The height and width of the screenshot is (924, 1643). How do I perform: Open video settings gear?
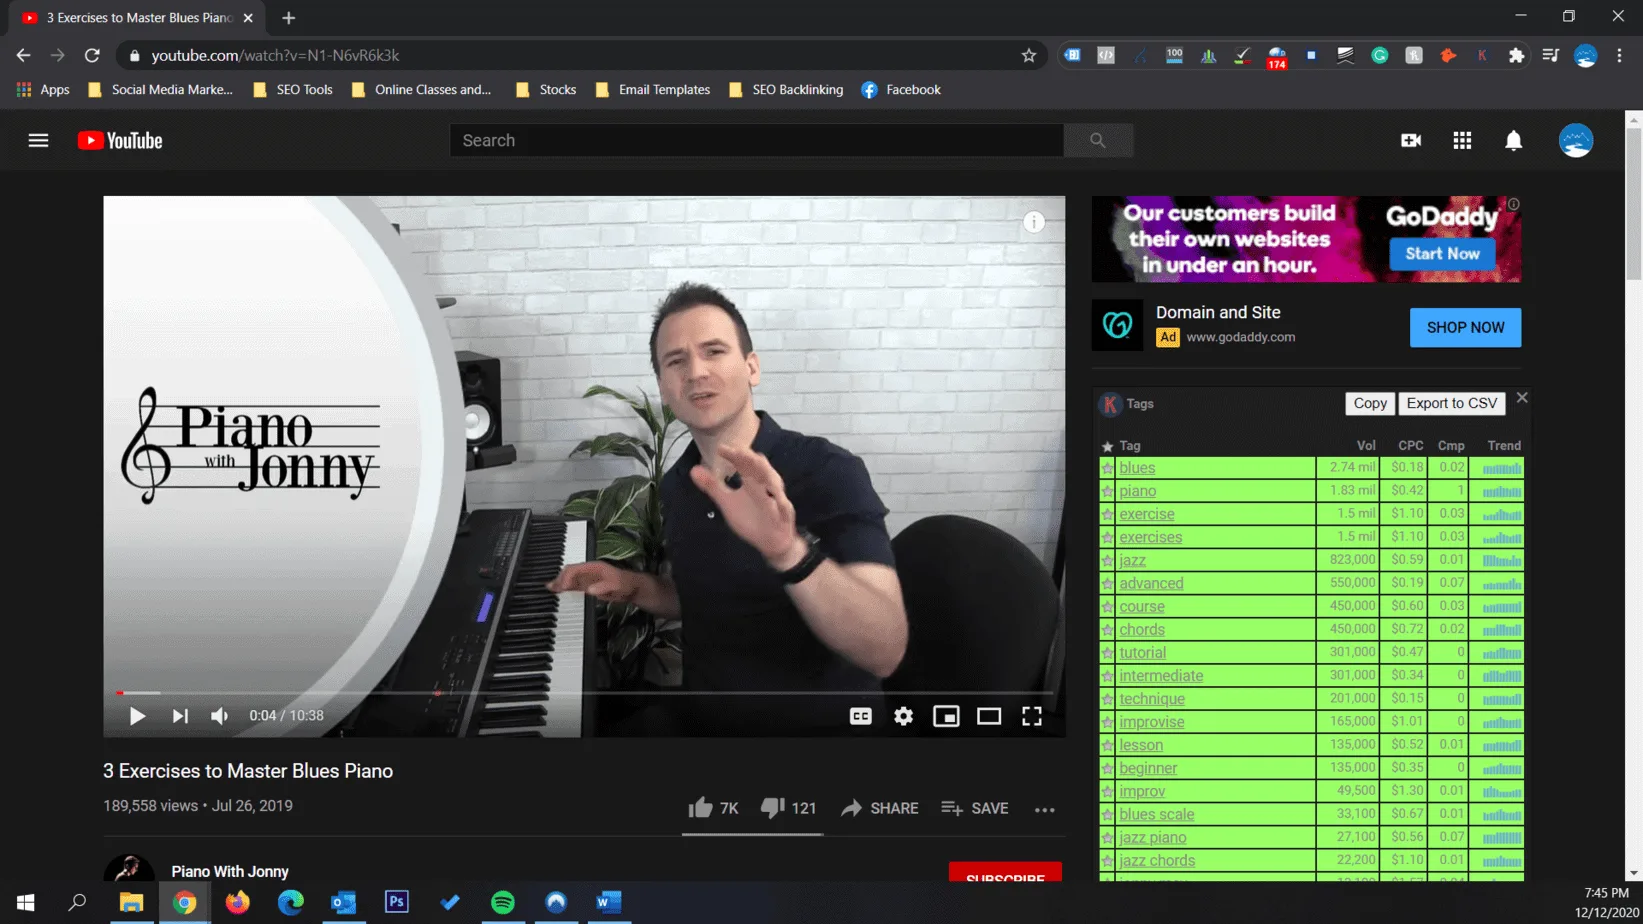coord(903,716)
